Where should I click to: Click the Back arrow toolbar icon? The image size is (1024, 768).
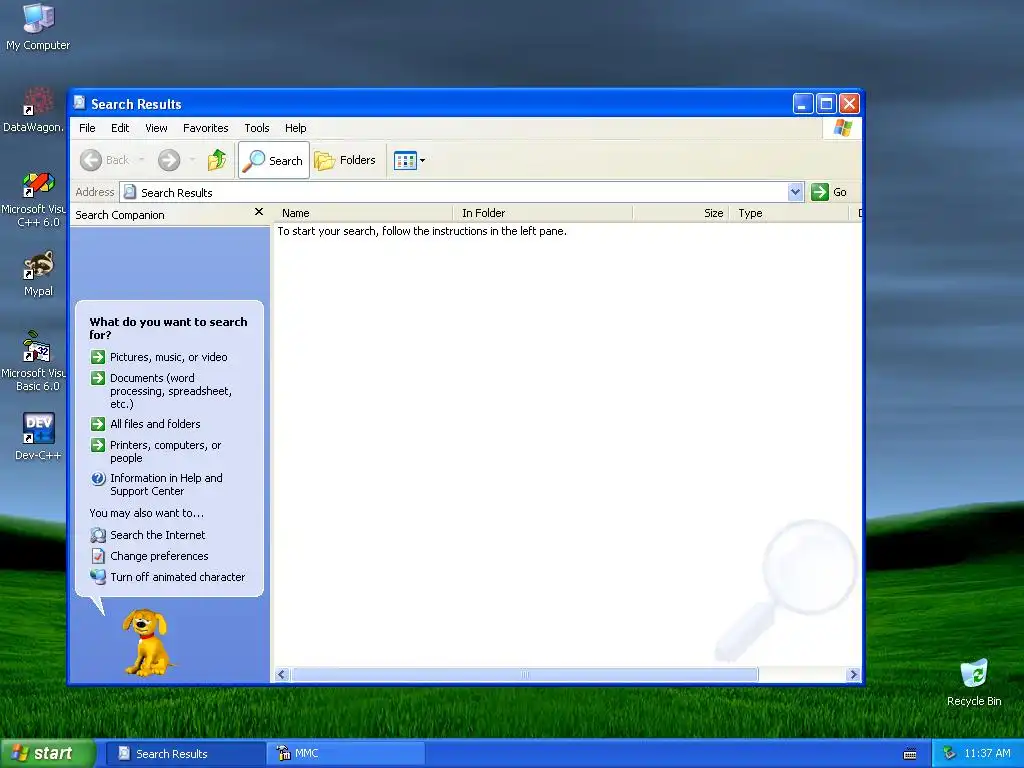click(x=91, y=160)
